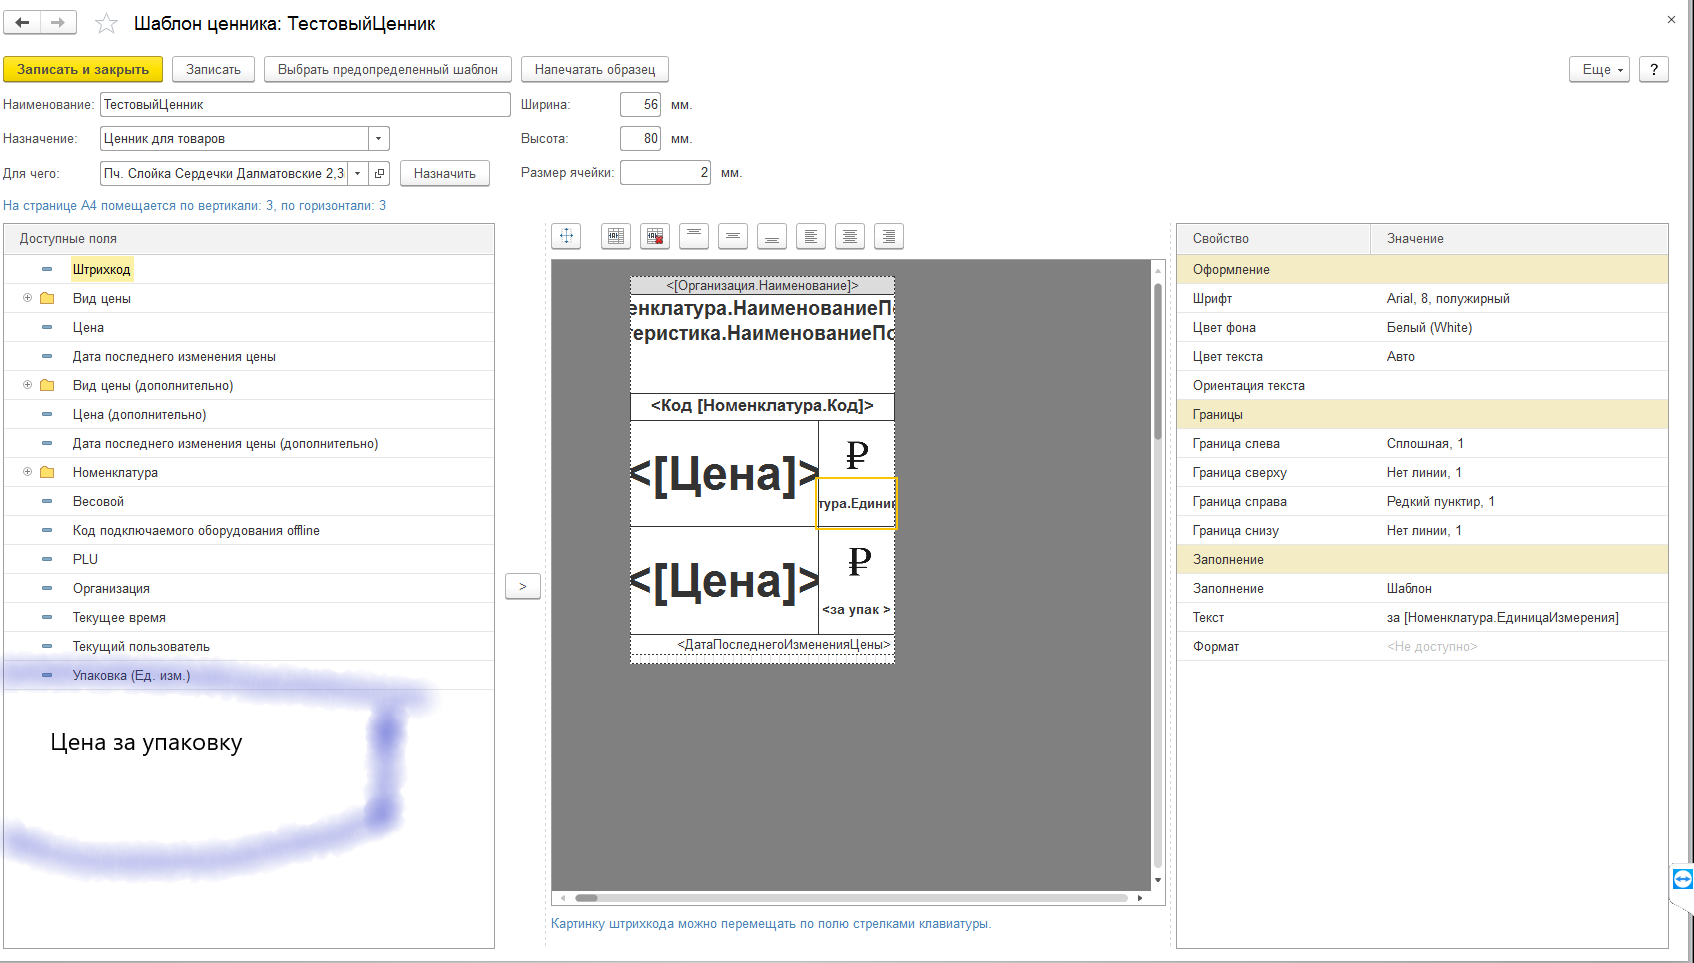Click the unmerge cells icon with red cross
This screenshot has width=1694, height=963.
(x=655, y=236)
